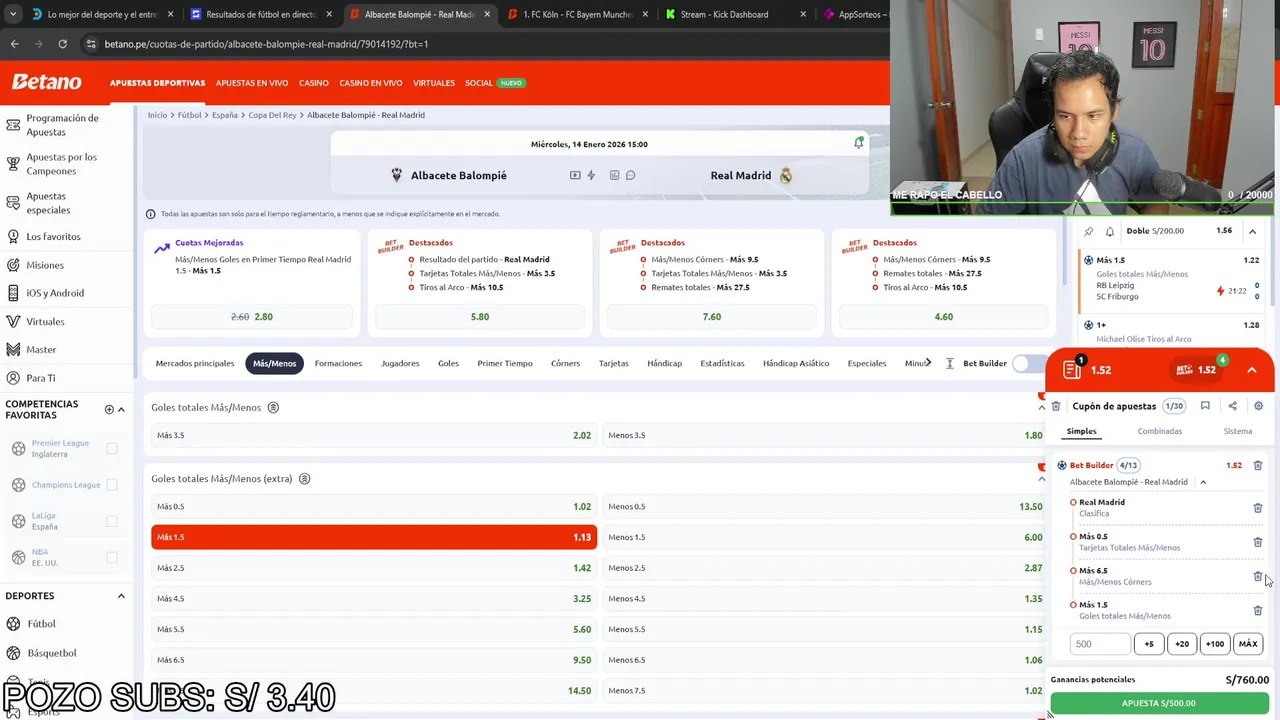Reload the Betano page
The height and width of the screenshot is (720, 1280).
(62, 44)
